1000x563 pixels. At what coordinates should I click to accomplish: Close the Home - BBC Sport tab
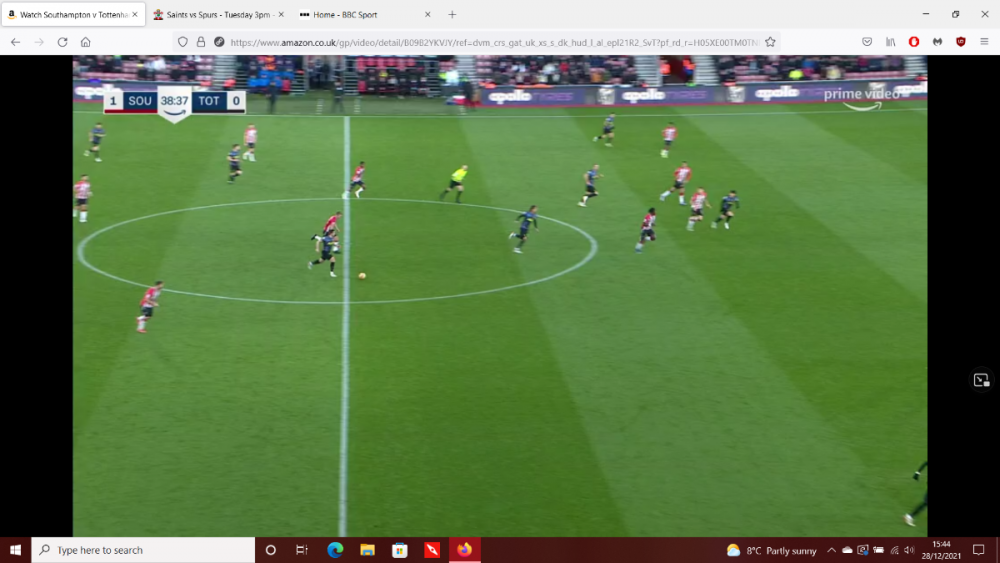click(428, 15)
